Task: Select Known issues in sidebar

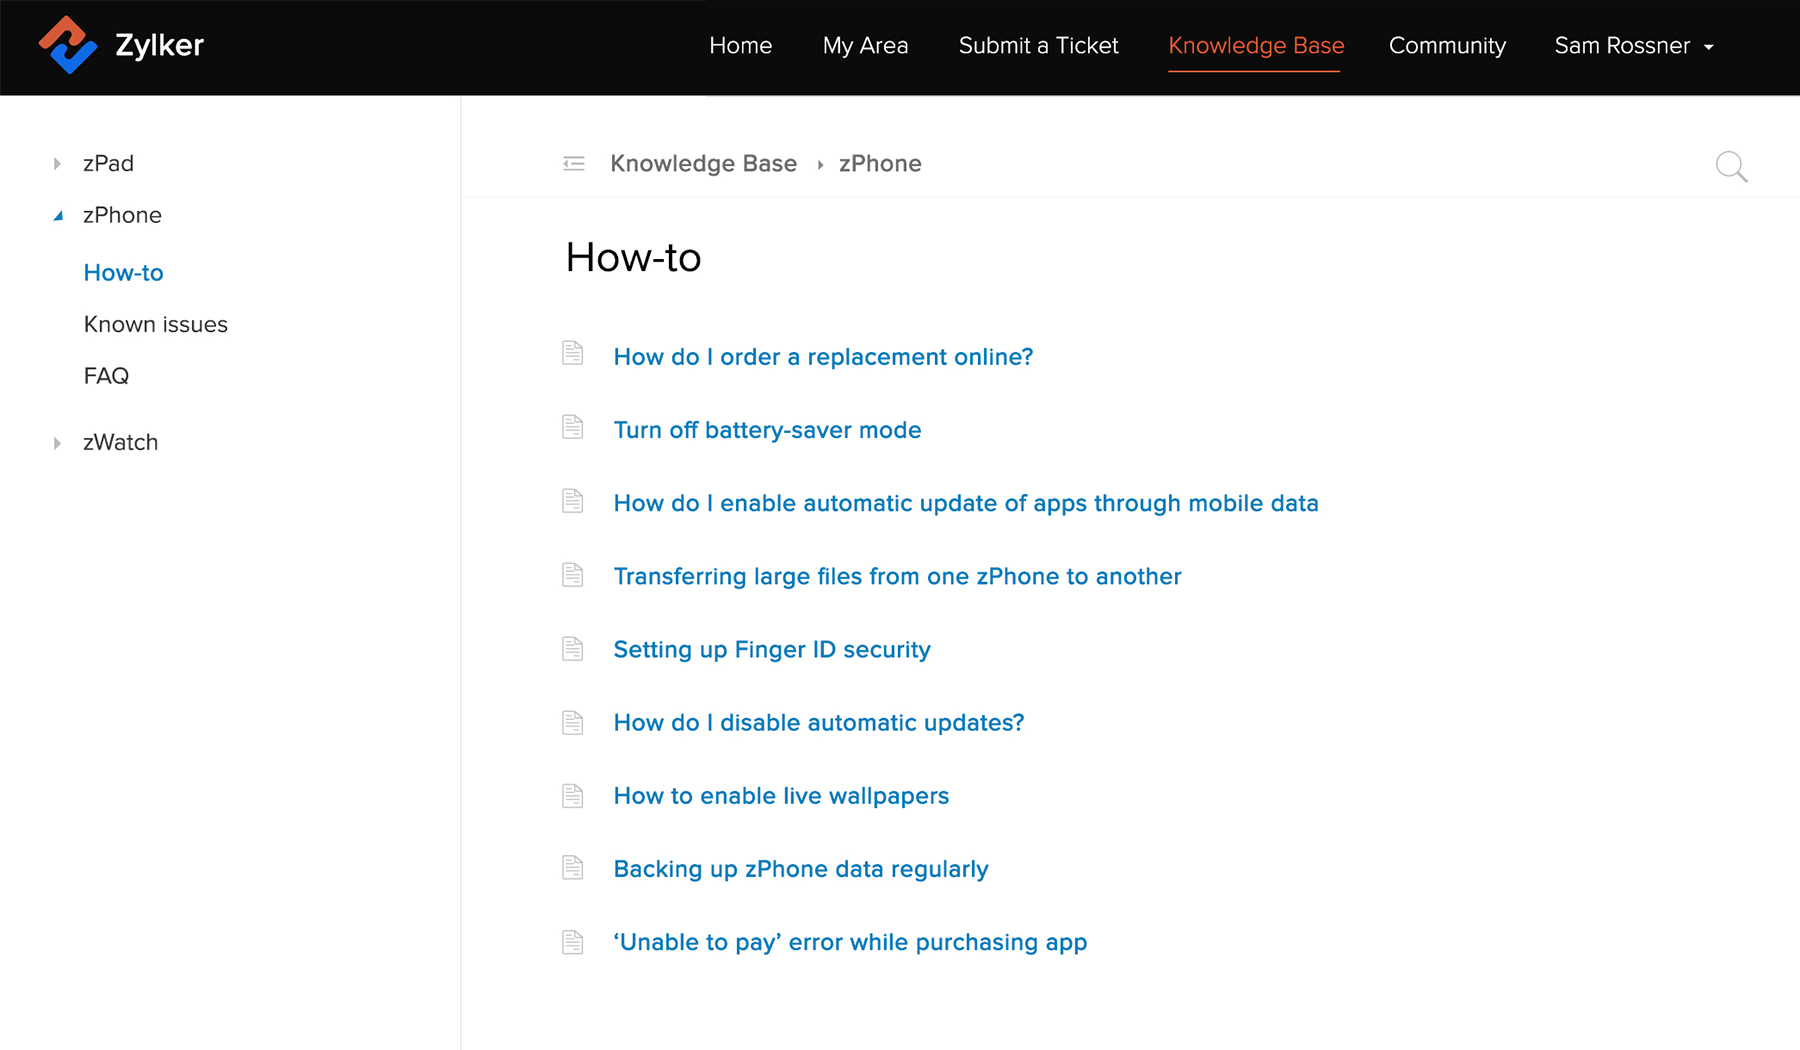Action: pos(156,325)
